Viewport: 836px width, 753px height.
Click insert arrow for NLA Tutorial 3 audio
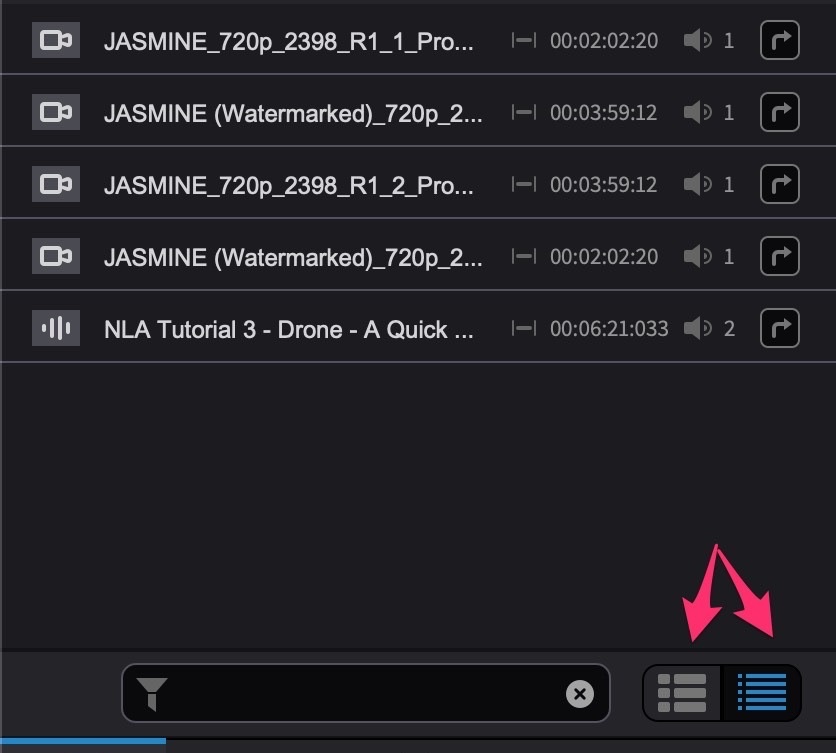click(779, 328)
